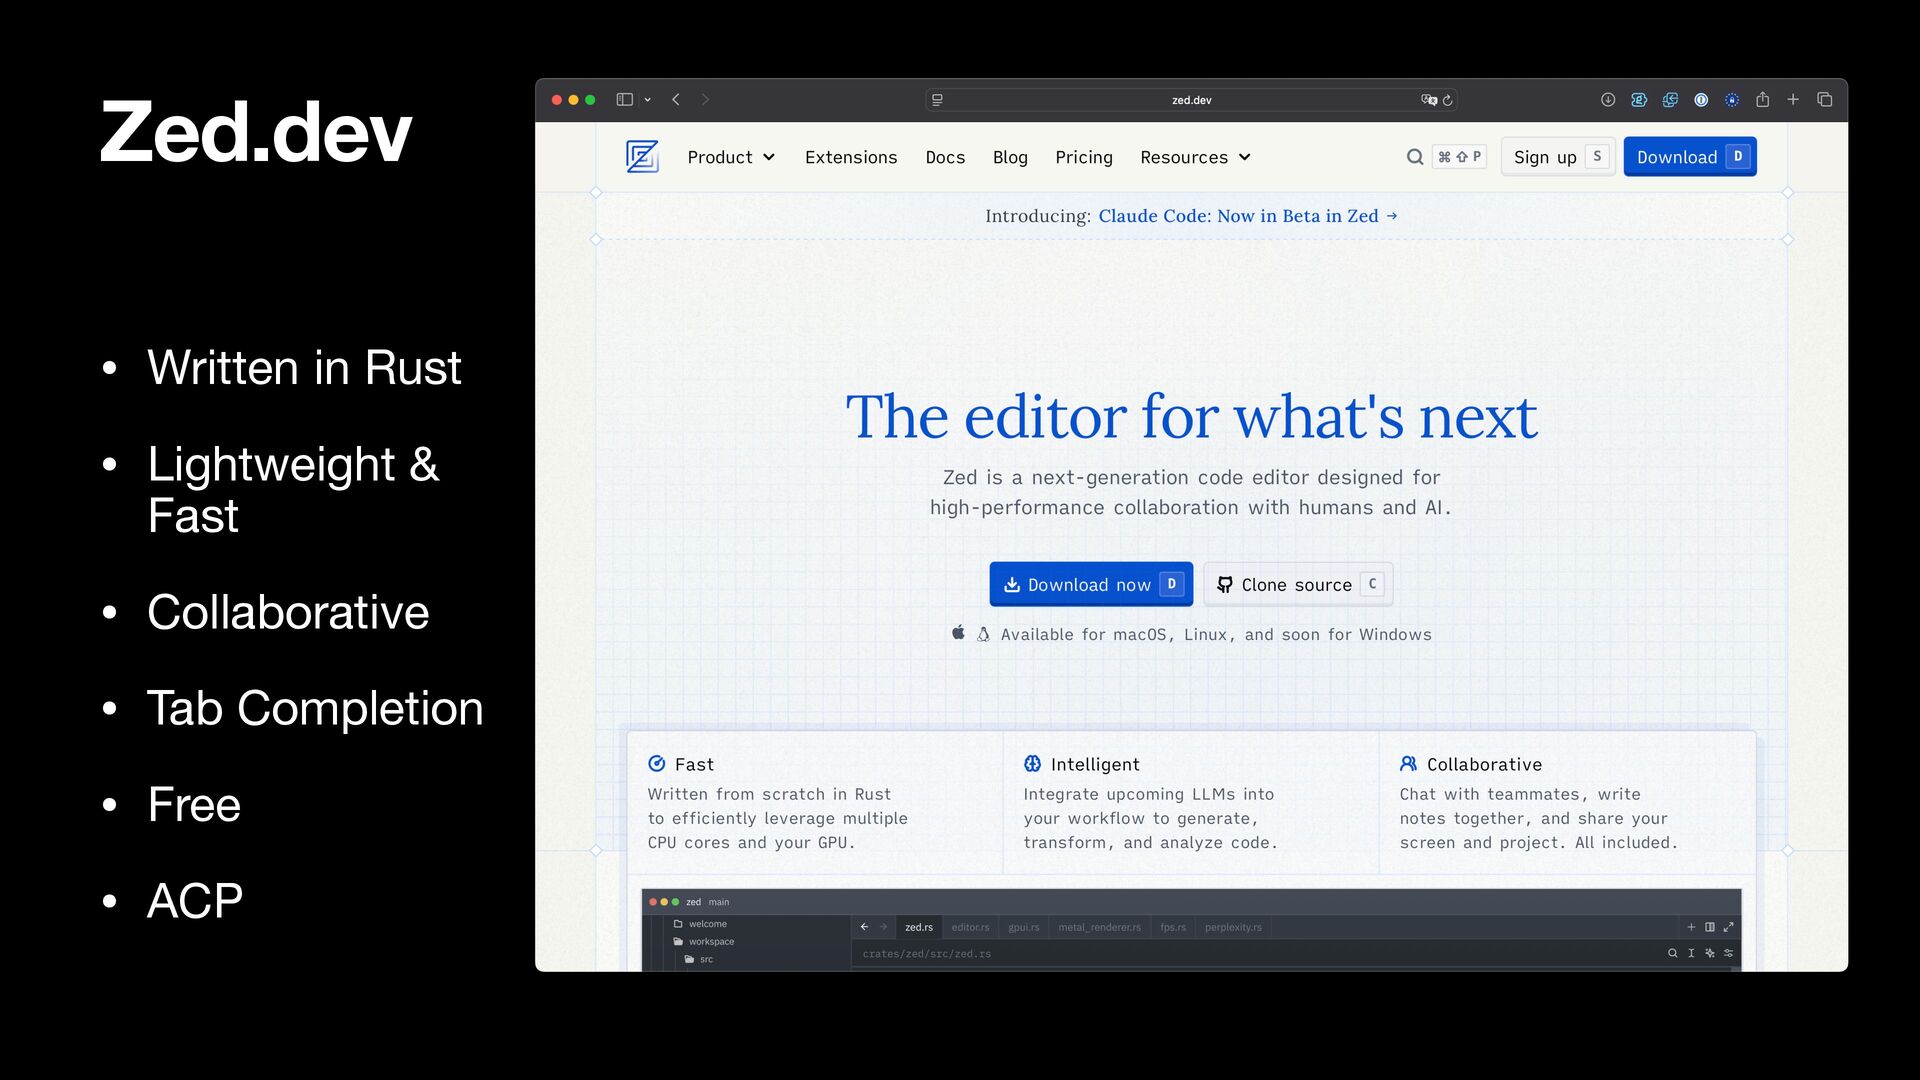
Task: Go forward with Safari's forward arrow
Action: pyautogui.click(x=705, y=100)
